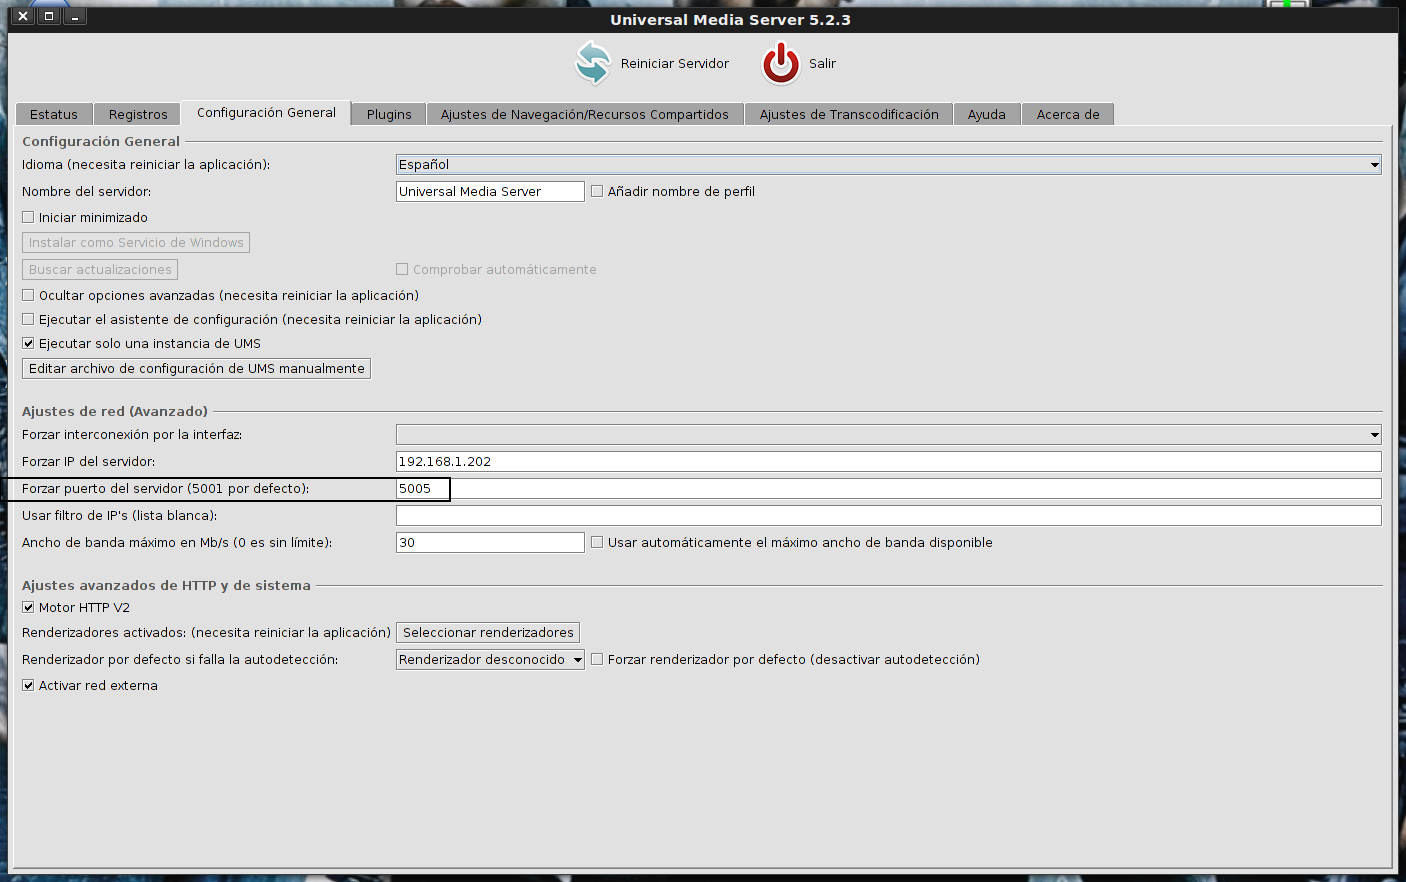This screenshot has width=1406, height=882.
Task: Click the Reiniciar Servidor label
Action: (675, 63)
